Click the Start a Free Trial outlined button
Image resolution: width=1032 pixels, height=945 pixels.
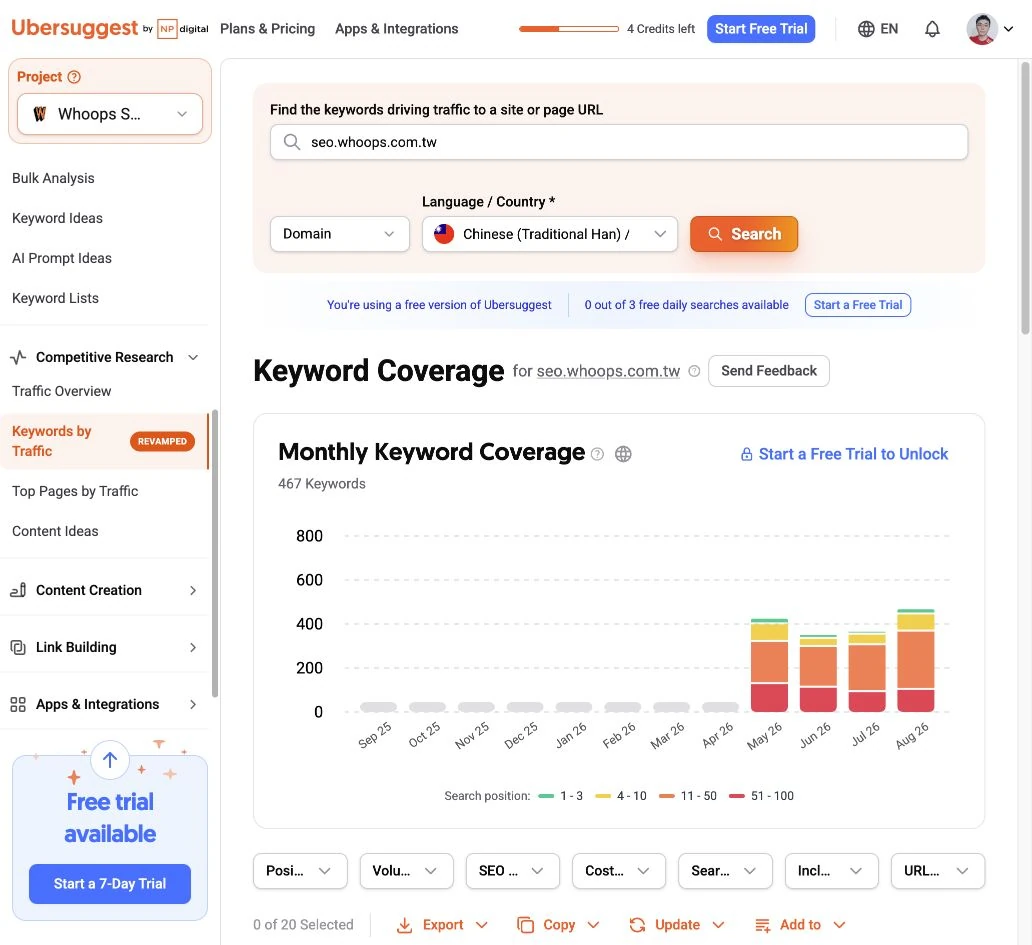858,305
